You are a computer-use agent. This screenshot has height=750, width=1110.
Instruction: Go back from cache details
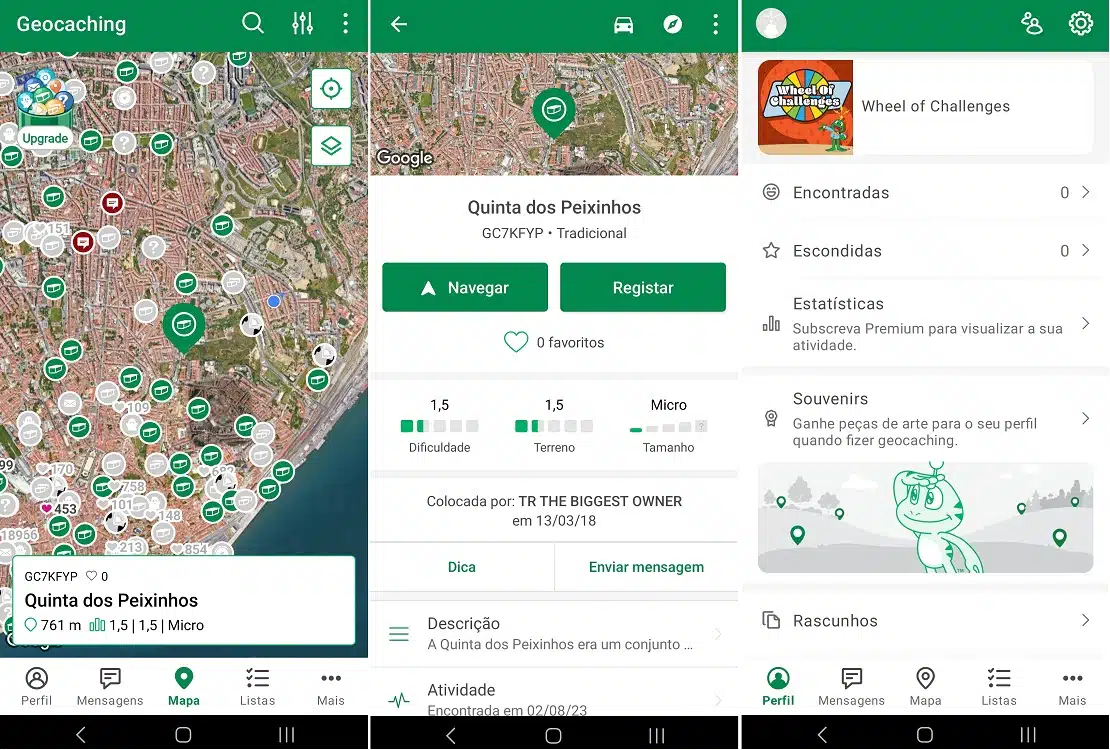399,24
